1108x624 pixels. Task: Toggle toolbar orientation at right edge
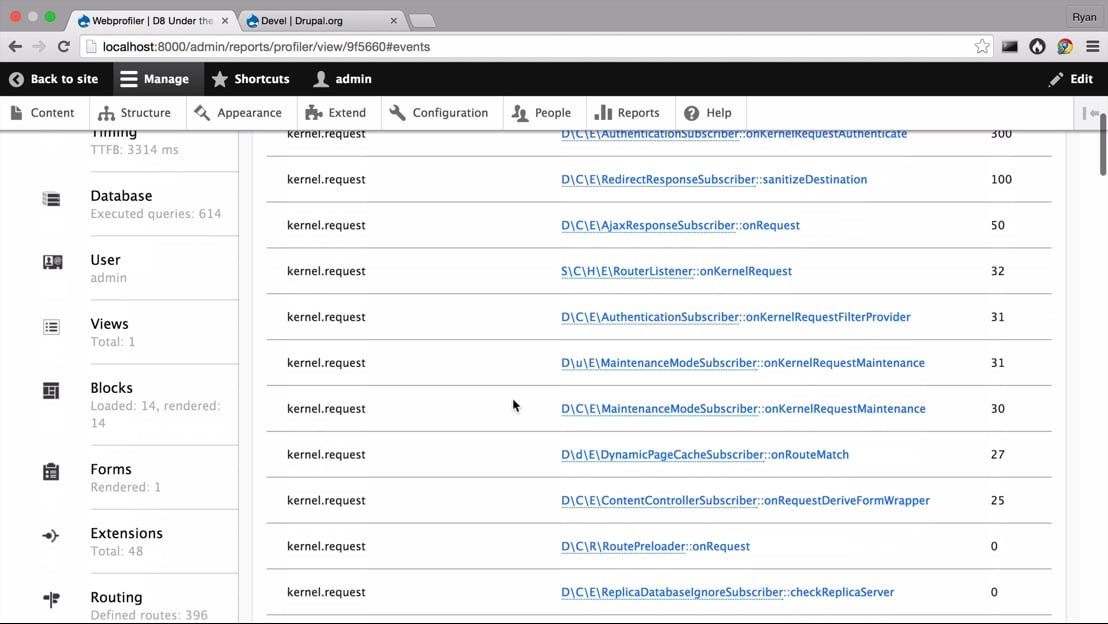tap(1091, 113)
